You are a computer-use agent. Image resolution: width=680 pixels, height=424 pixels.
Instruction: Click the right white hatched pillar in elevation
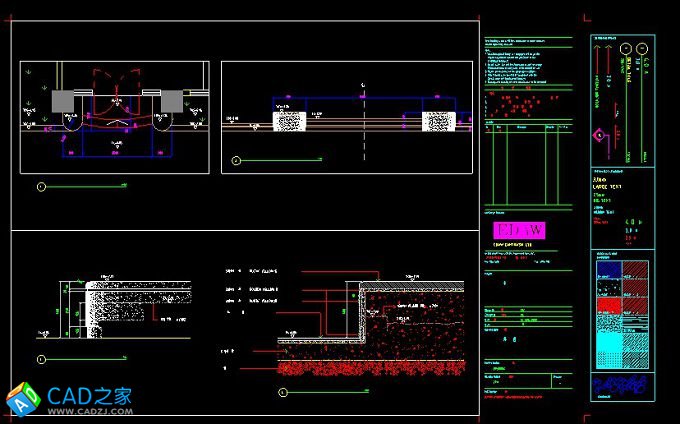tap(439, 122)
